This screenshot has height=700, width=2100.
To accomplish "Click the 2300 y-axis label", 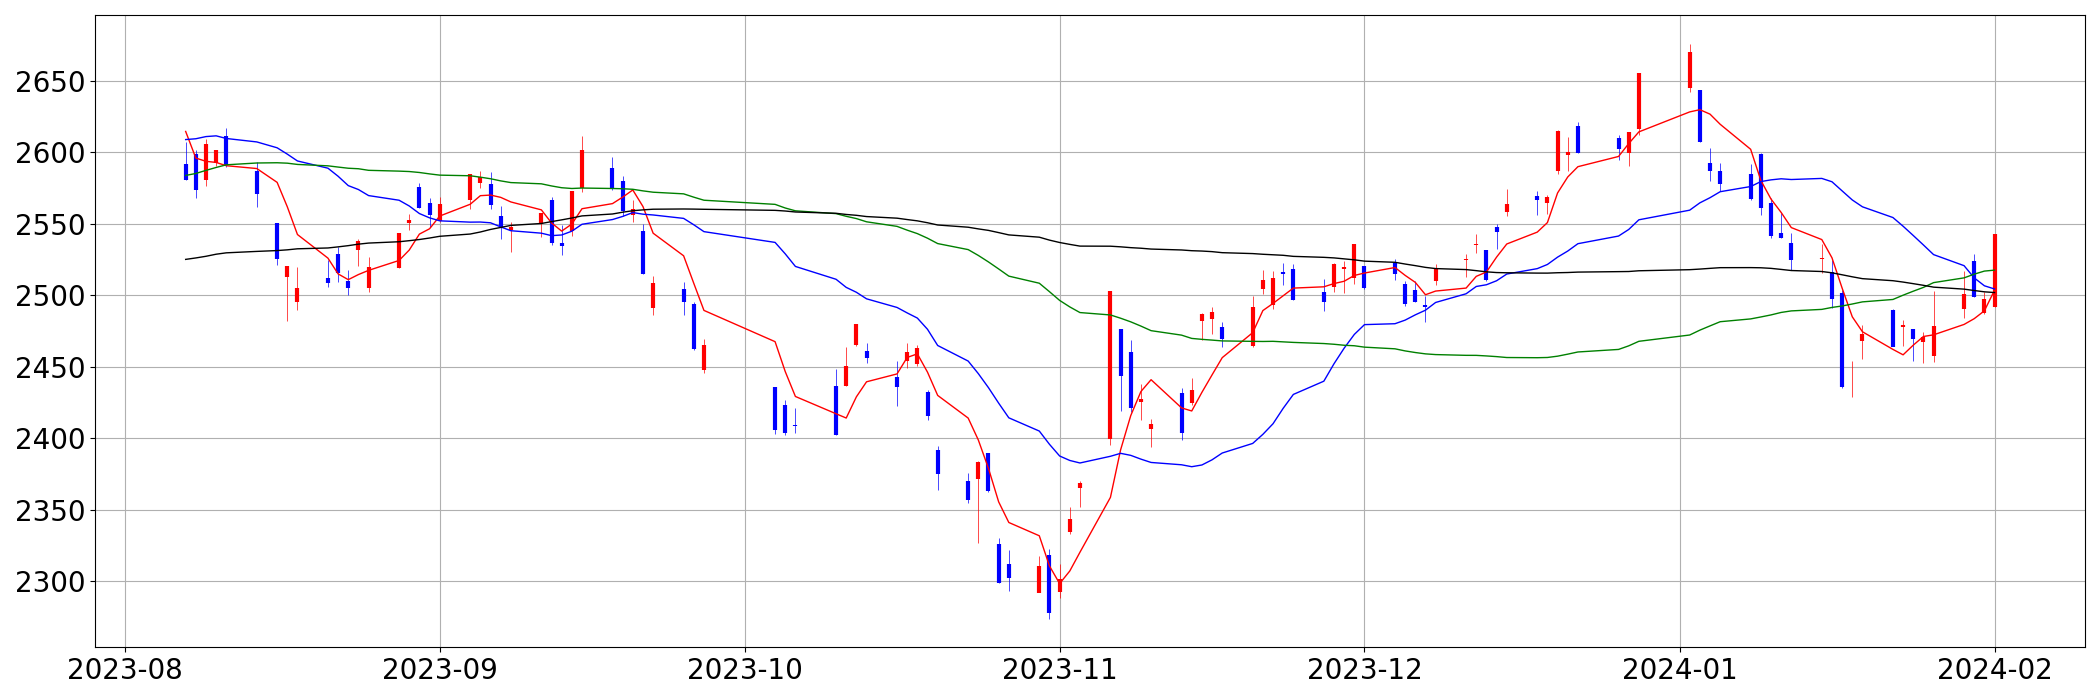I will pyautogui.click(x=48, y=582).
